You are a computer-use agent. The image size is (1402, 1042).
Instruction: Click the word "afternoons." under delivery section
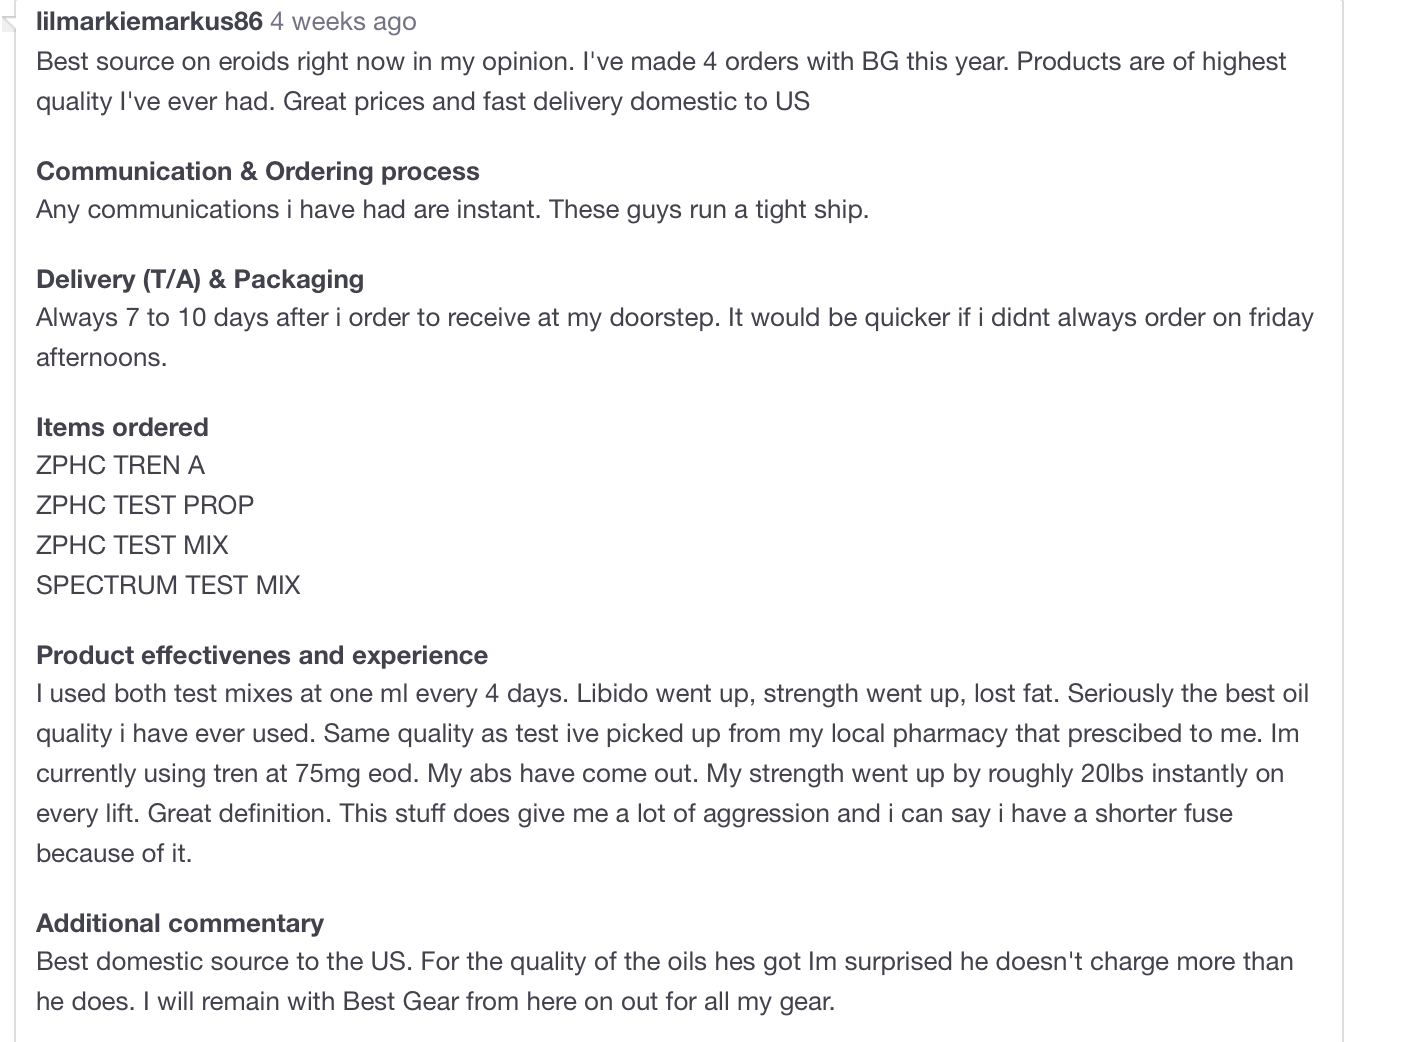[101, 357]
